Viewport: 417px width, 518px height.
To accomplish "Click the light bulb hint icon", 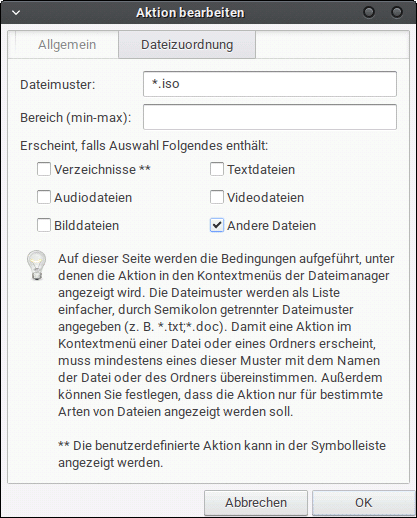I will (36, 265).
